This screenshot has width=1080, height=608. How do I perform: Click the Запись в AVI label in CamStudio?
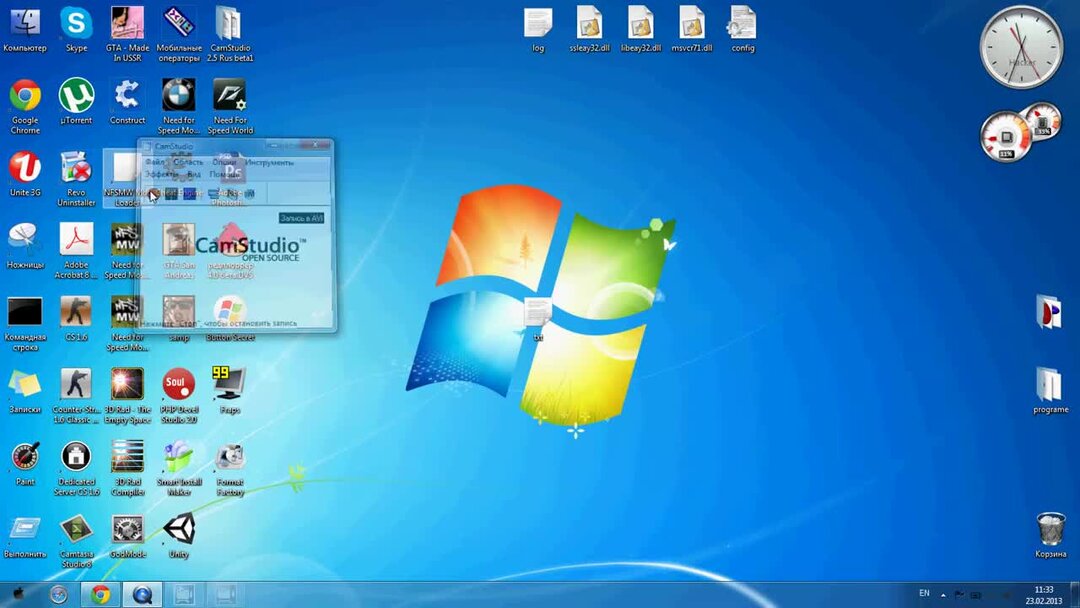coord(301,218)
